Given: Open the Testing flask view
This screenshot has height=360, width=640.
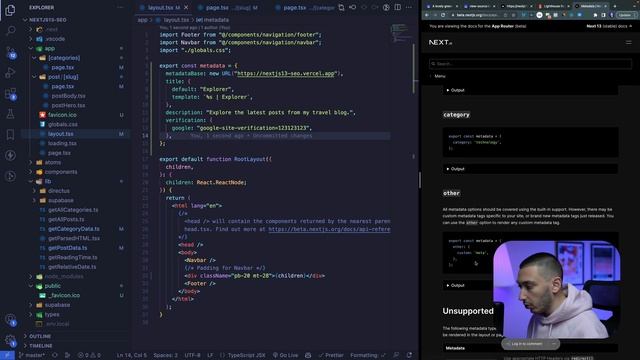Looking at the screenshot, I should tap(10, 114).
